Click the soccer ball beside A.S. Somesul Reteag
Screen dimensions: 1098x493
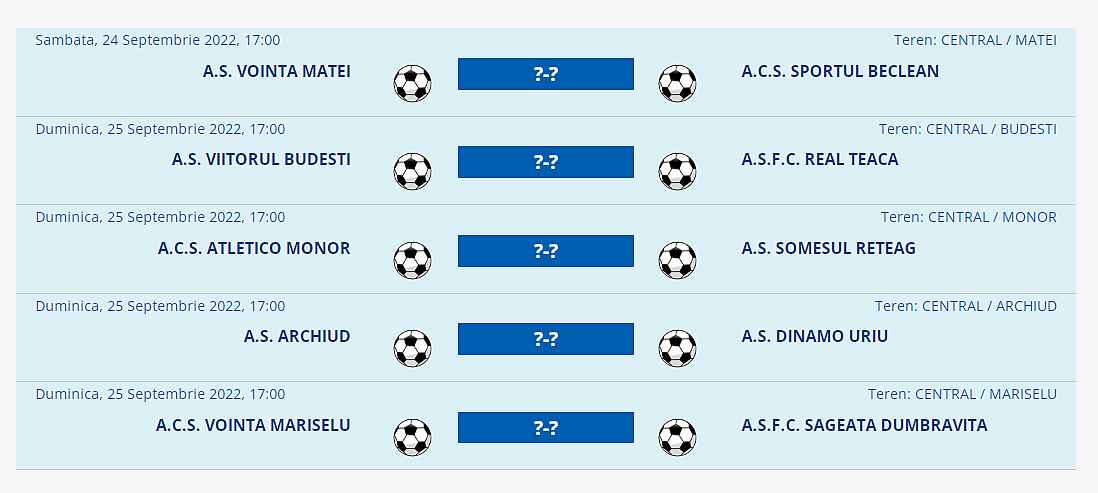677,260
